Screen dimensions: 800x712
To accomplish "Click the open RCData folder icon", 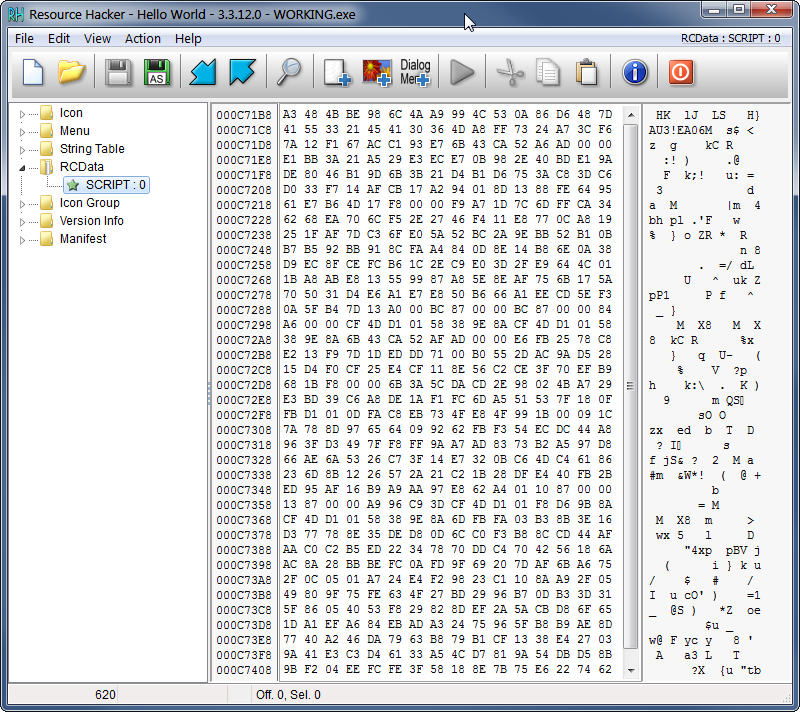I will [x=47, y=167].
